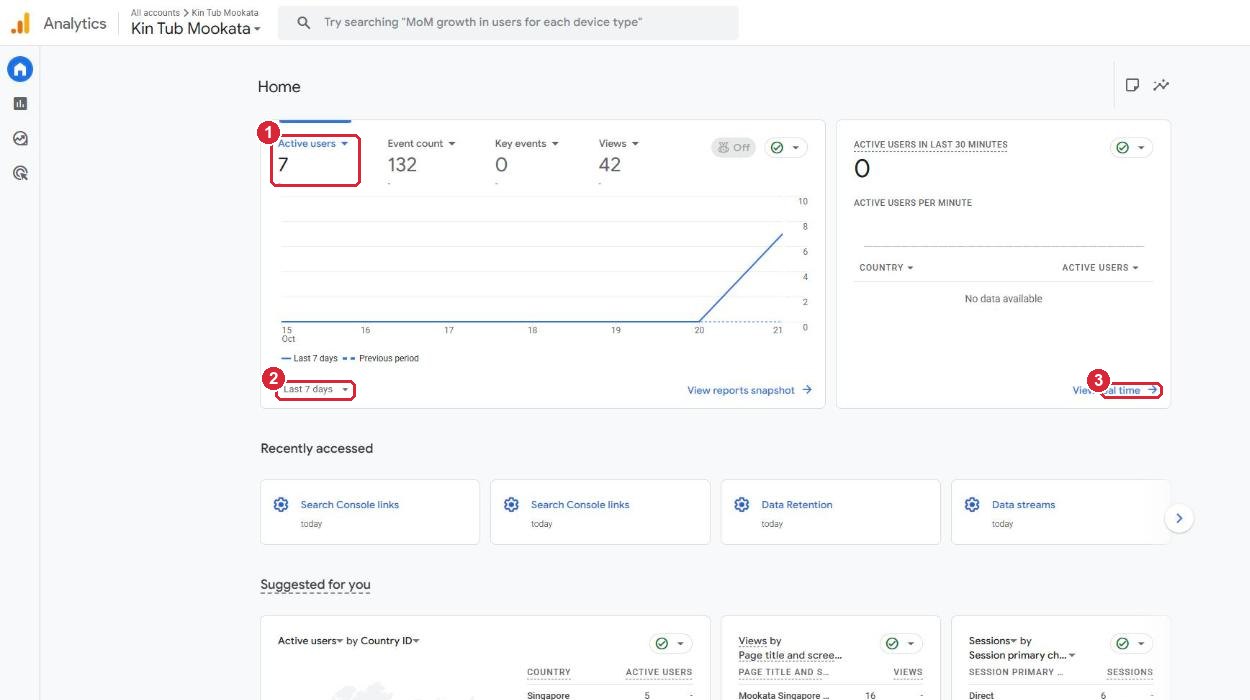
Task: Click the Google Analytics logo
Action: (21, 23)
